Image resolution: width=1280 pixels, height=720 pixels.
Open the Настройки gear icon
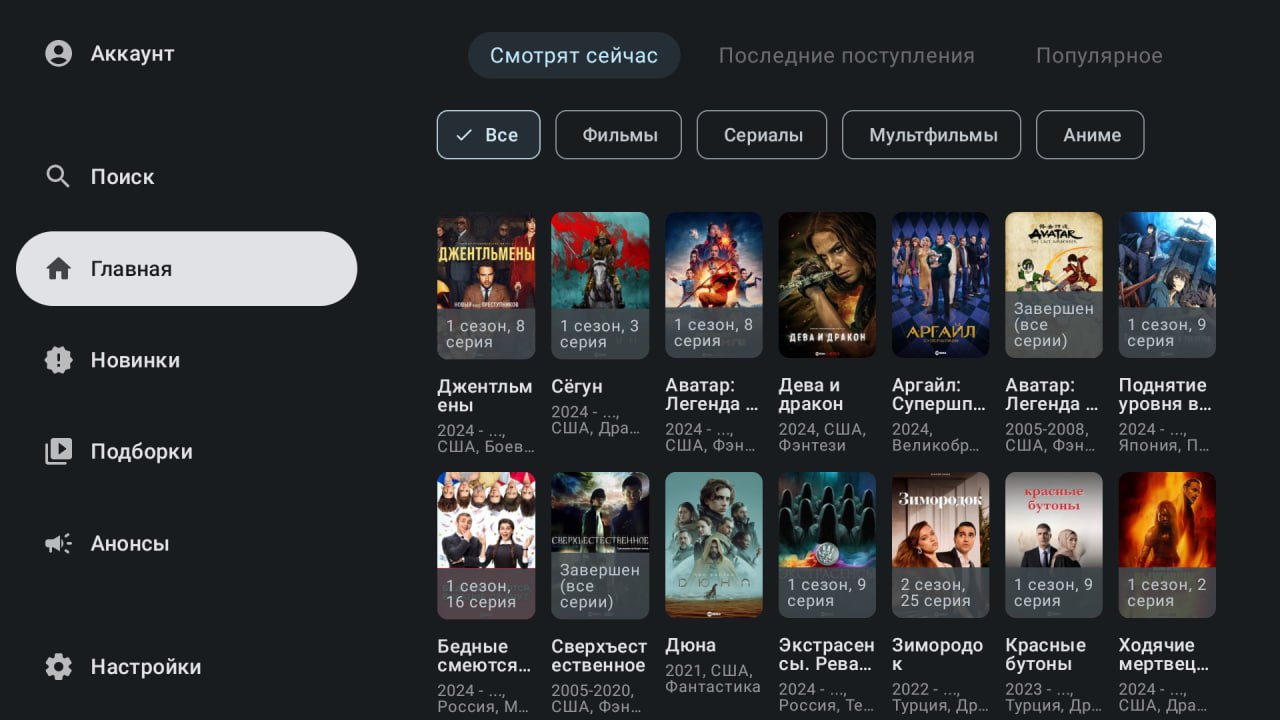coord(59,667)
